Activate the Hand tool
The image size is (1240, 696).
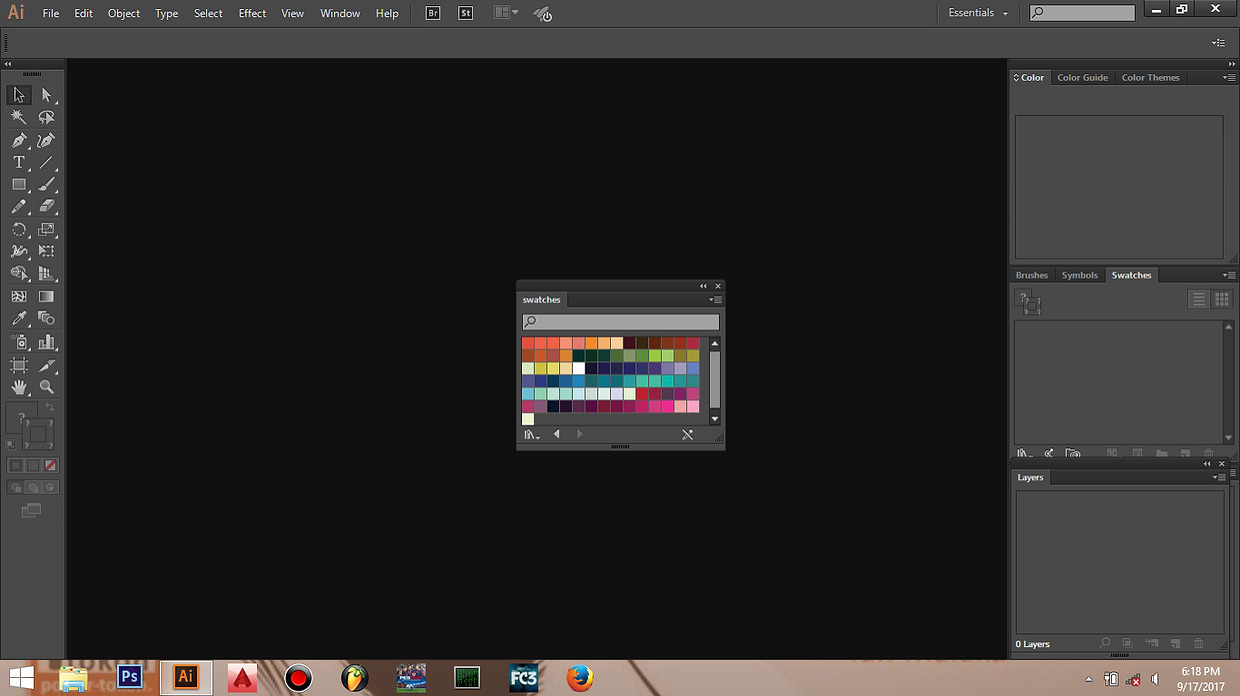click(19, 387)
